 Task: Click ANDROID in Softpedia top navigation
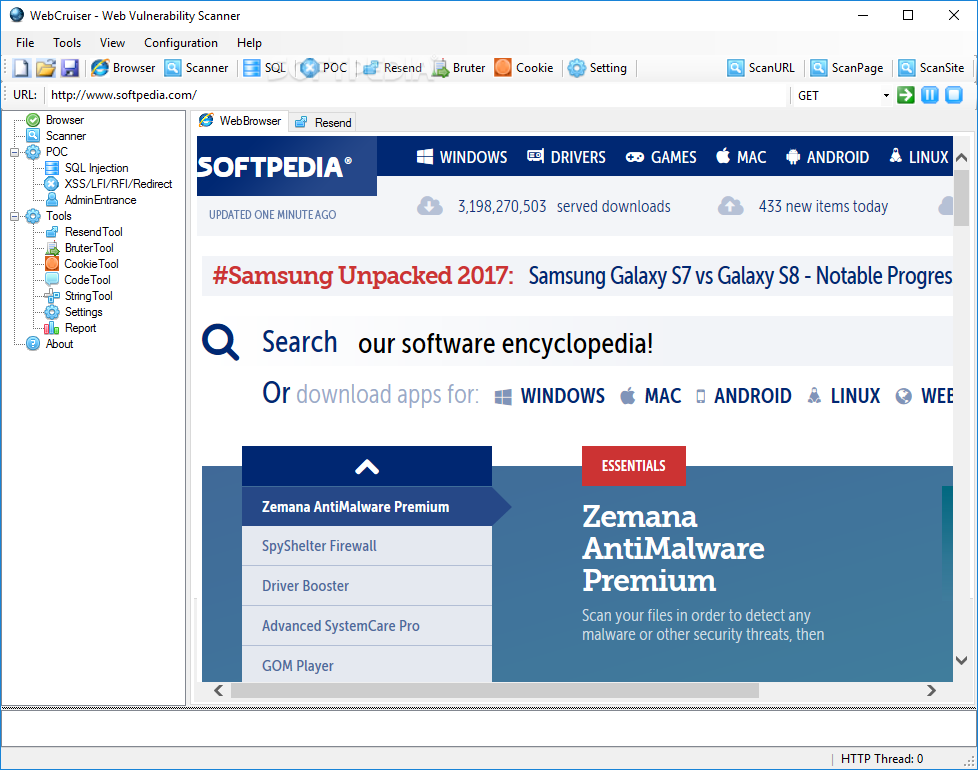pyautogui.click(x=828, y=157)
